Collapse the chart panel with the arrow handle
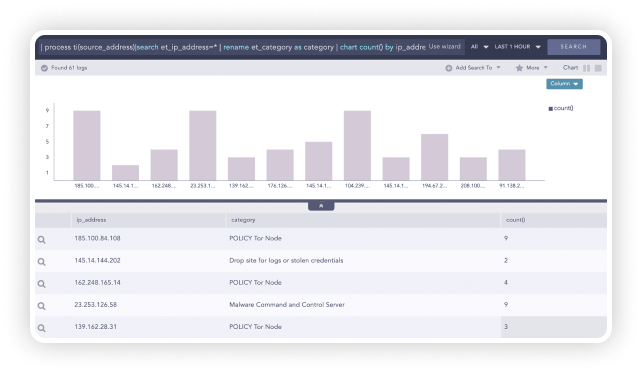 [x=321, y=206]
